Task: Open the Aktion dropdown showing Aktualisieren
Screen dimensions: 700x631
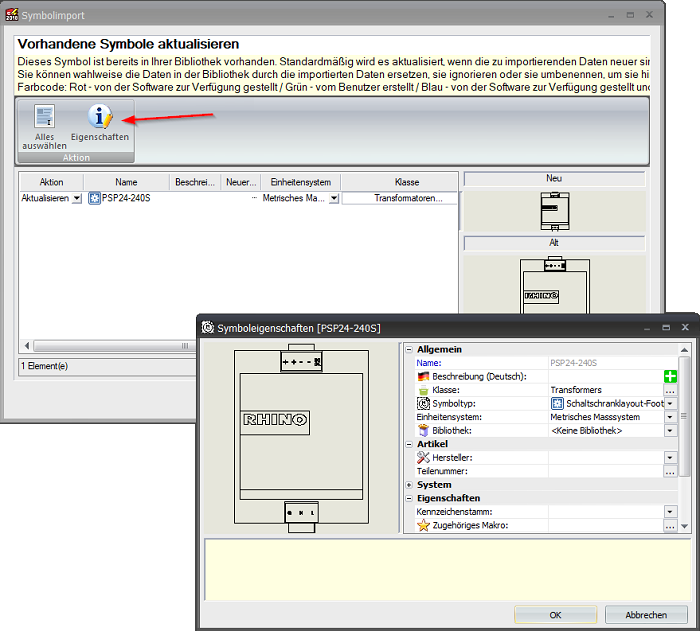Action: point(76,199)
